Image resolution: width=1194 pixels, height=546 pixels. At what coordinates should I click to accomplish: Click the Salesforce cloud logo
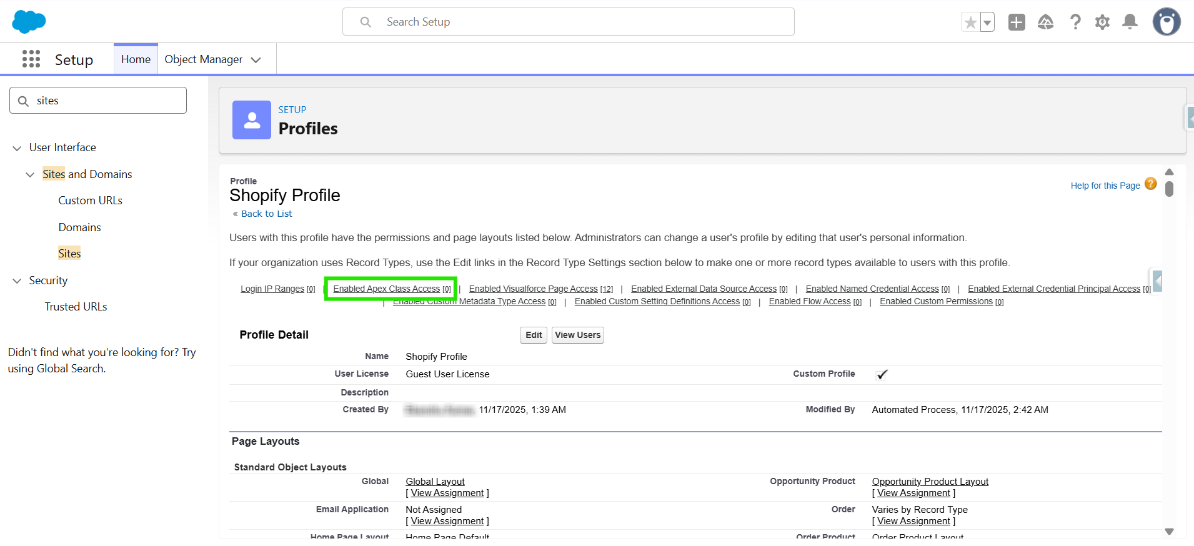coord(29,22)
